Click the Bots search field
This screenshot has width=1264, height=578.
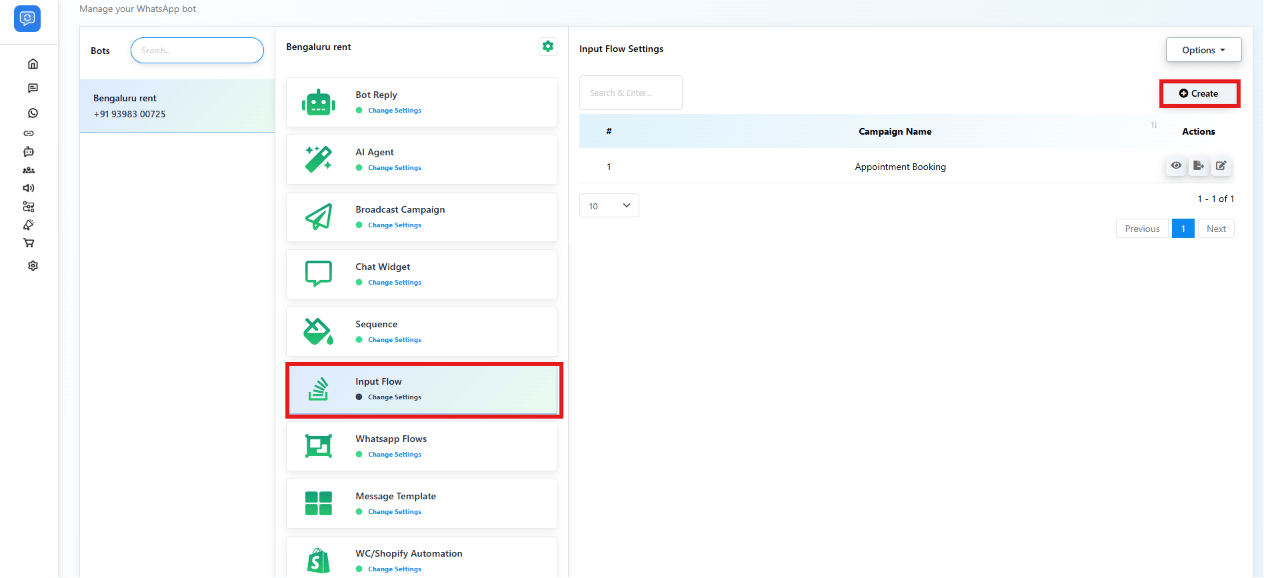coord(197,50)
